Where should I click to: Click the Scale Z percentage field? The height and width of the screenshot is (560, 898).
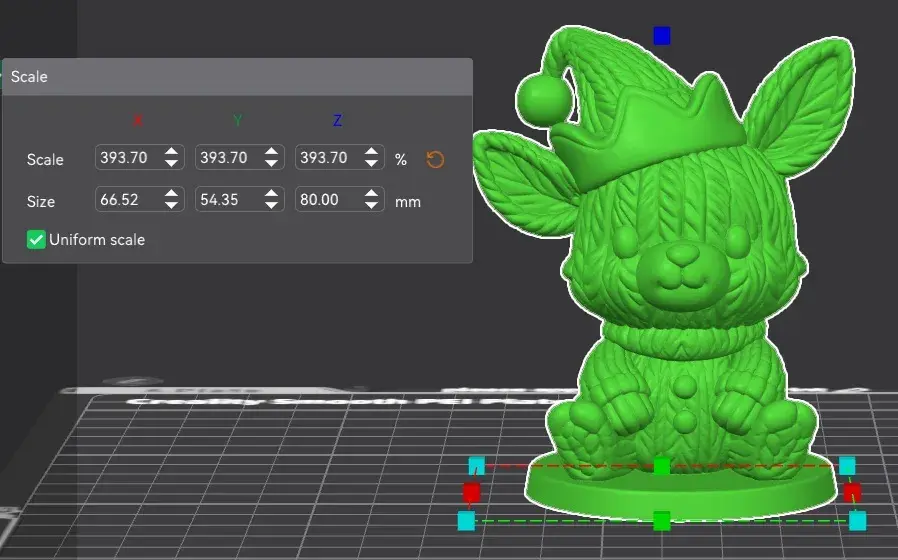[339, 157]
